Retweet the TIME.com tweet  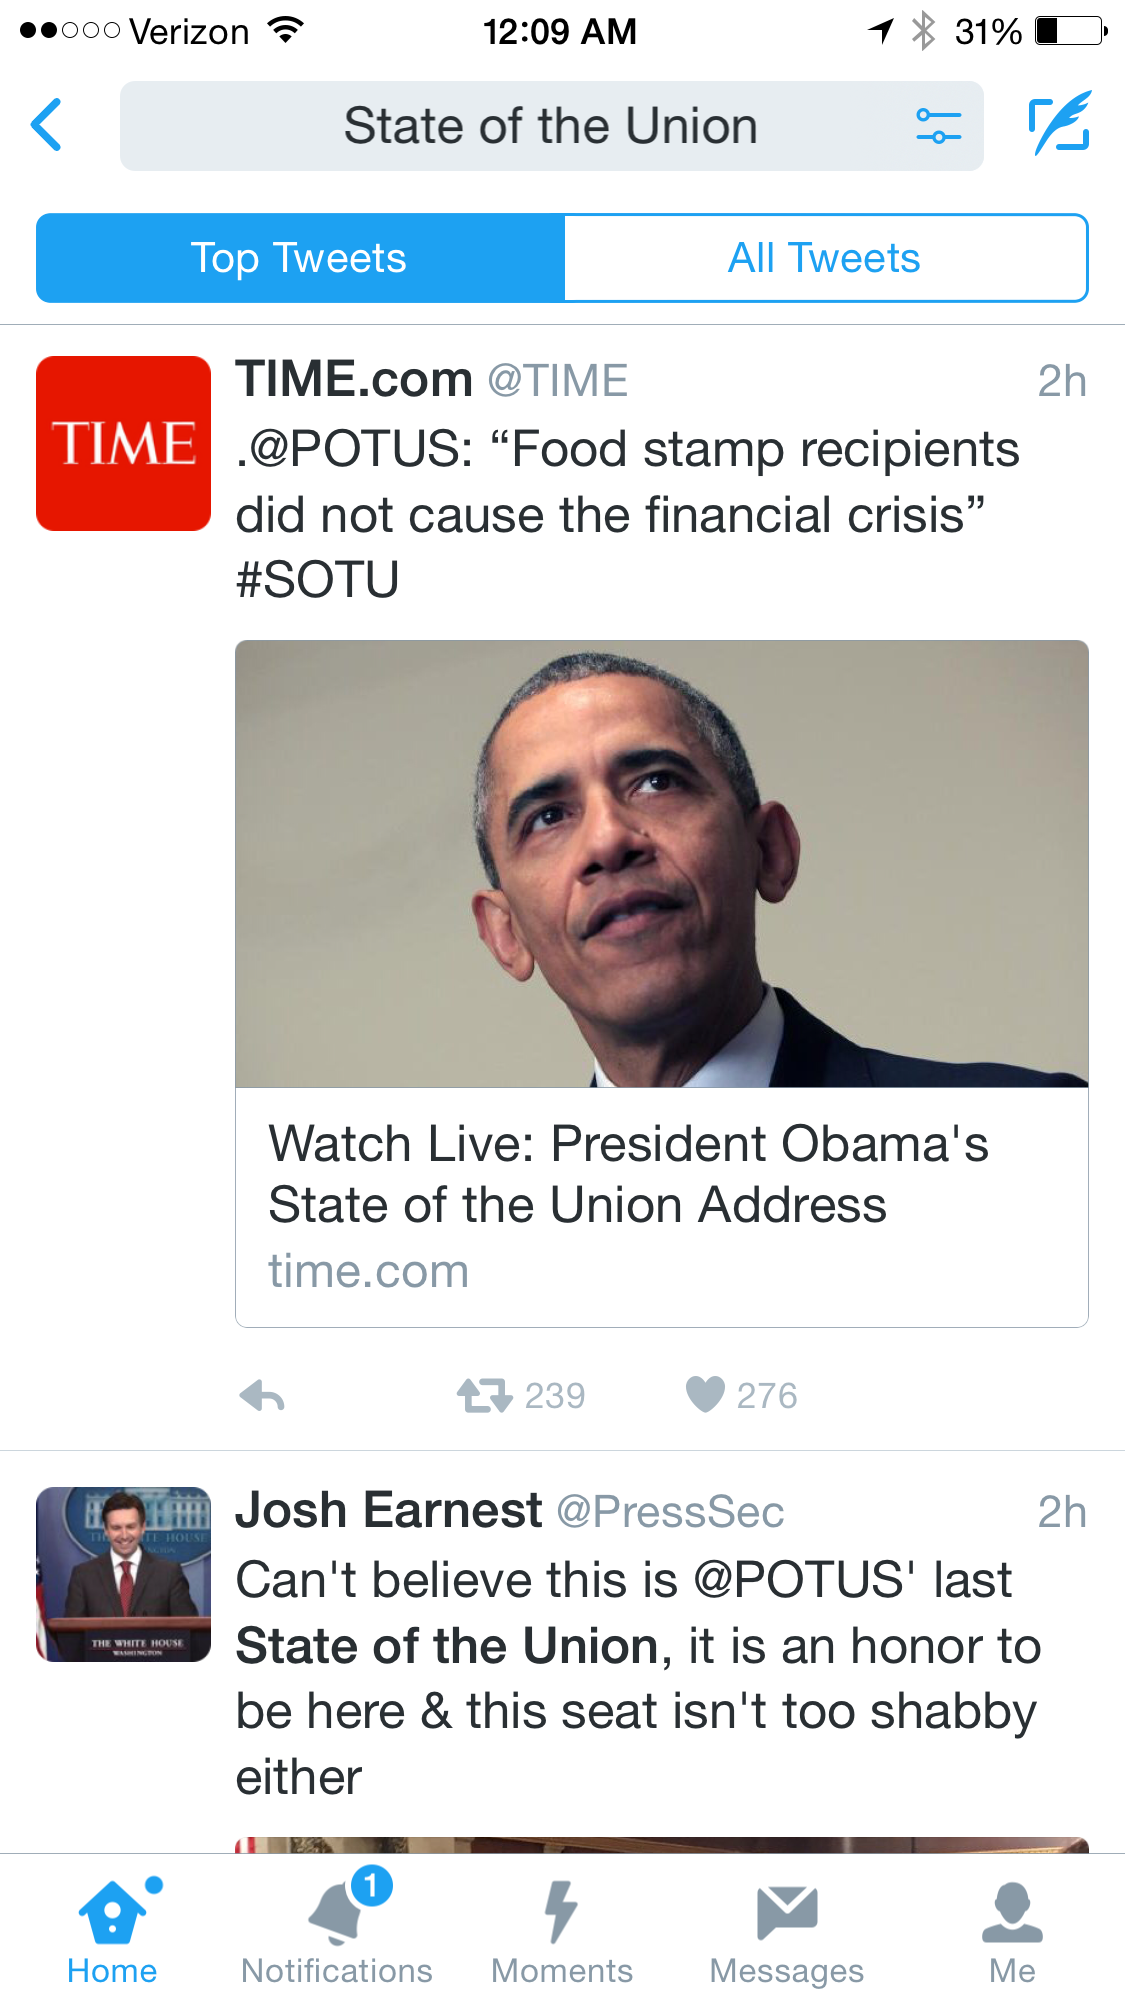click(485, 1395)
